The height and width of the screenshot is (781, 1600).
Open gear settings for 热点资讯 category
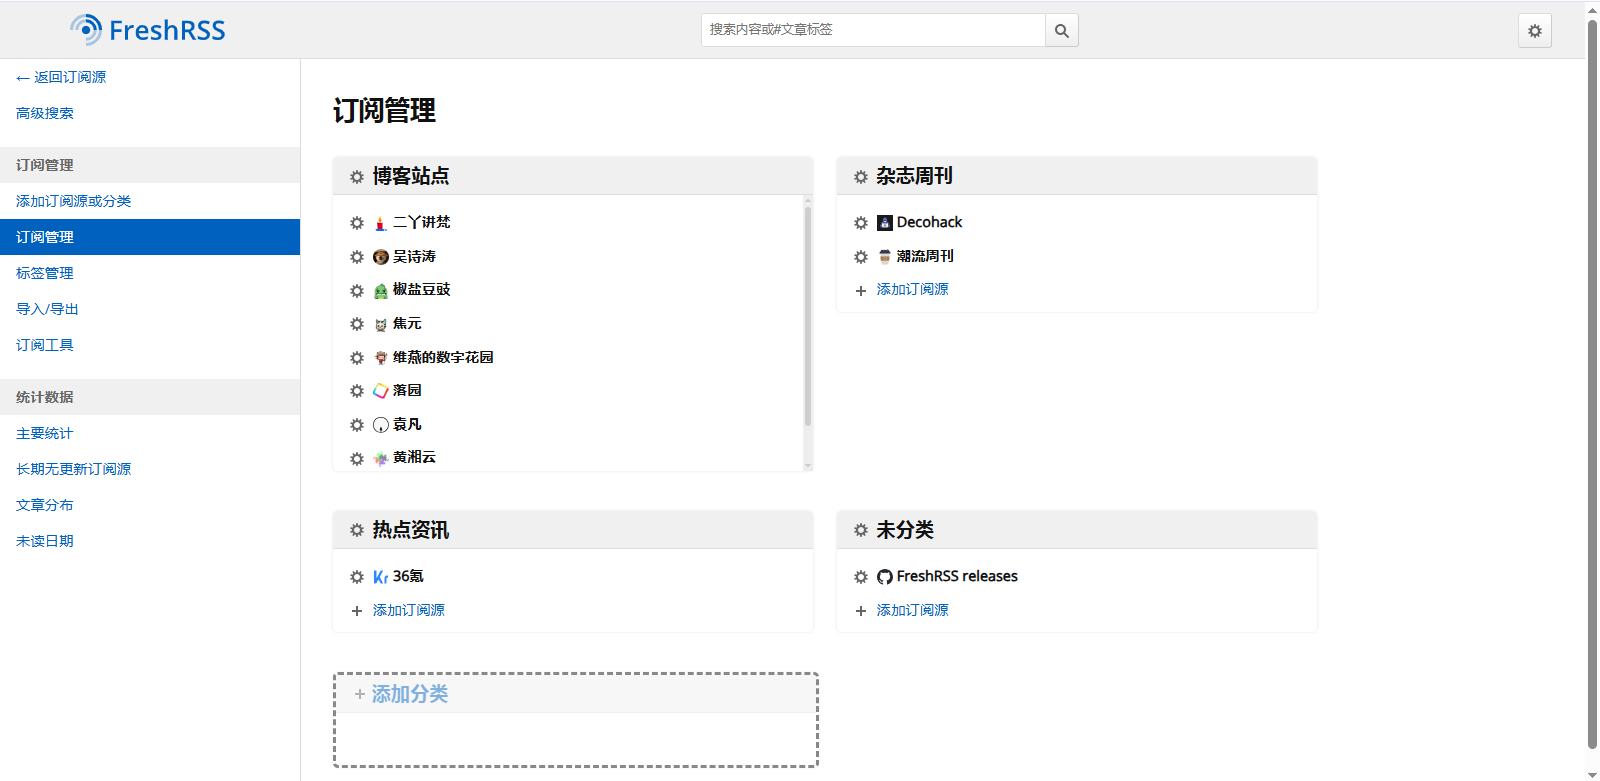[357, 530]
